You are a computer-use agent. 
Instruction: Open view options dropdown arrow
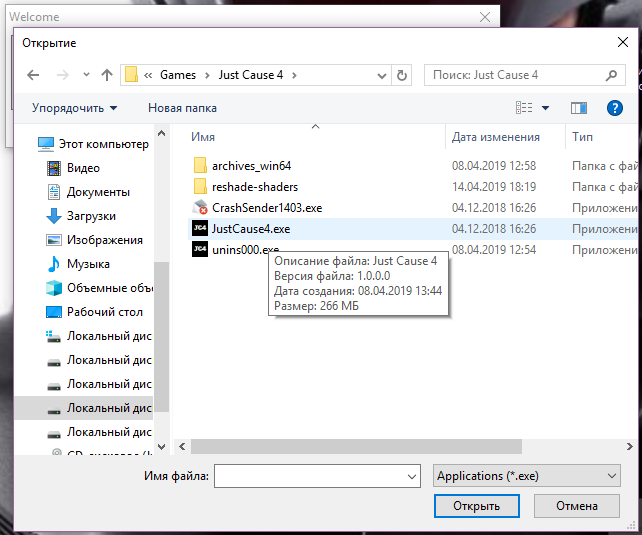545,108
